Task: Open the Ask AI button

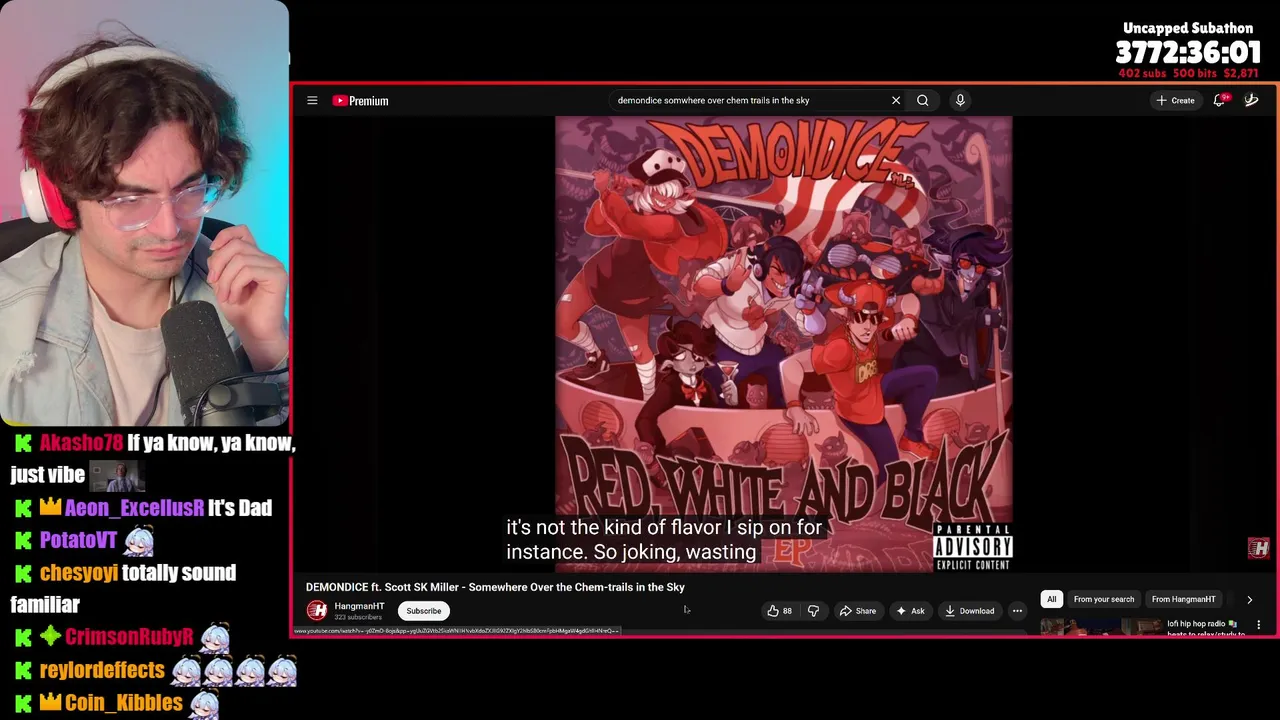Action: tap(910, 611)
